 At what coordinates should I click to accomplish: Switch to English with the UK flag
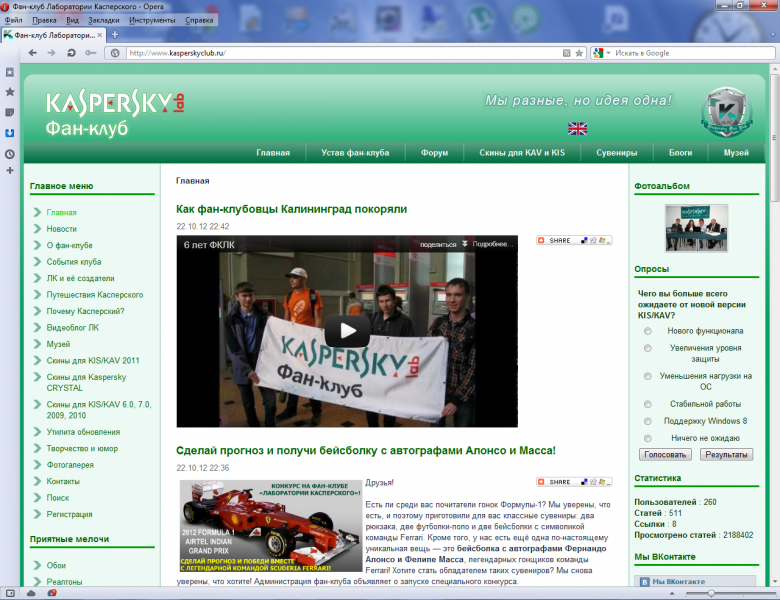(x=578, y=128)
